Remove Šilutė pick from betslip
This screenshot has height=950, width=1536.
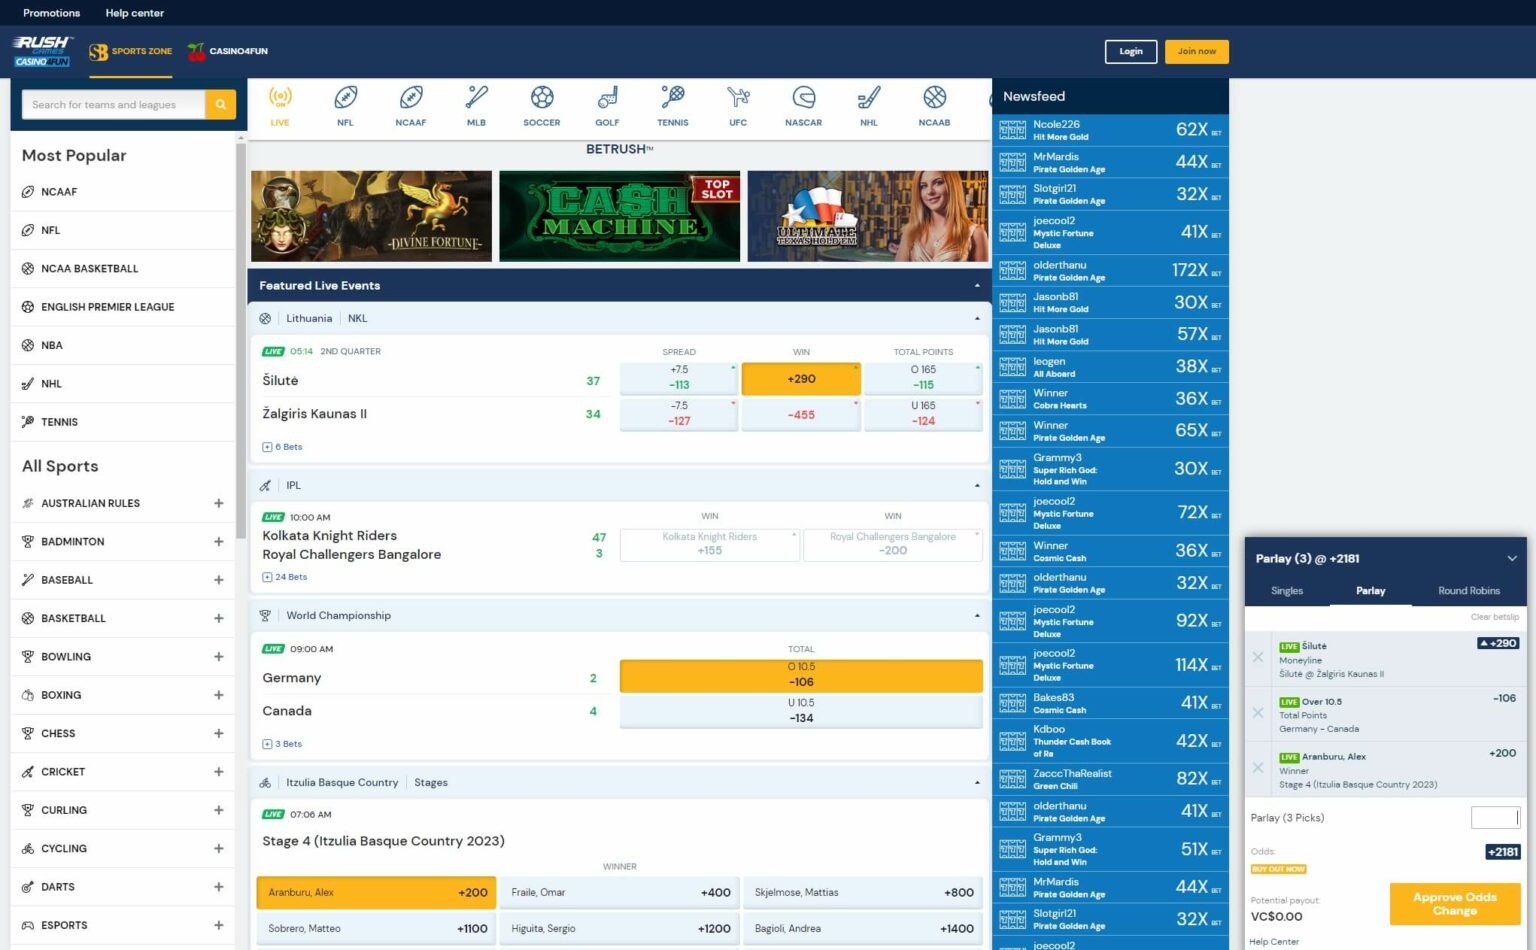(1258, 657)
